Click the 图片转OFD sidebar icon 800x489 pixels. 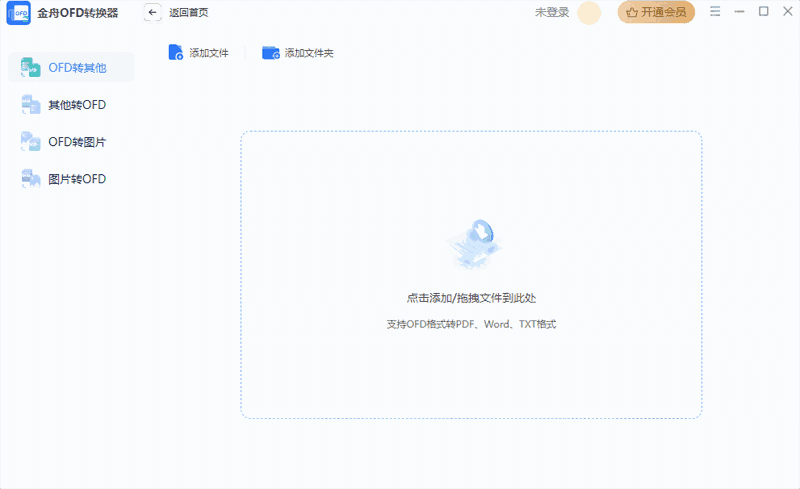(30, 179)
